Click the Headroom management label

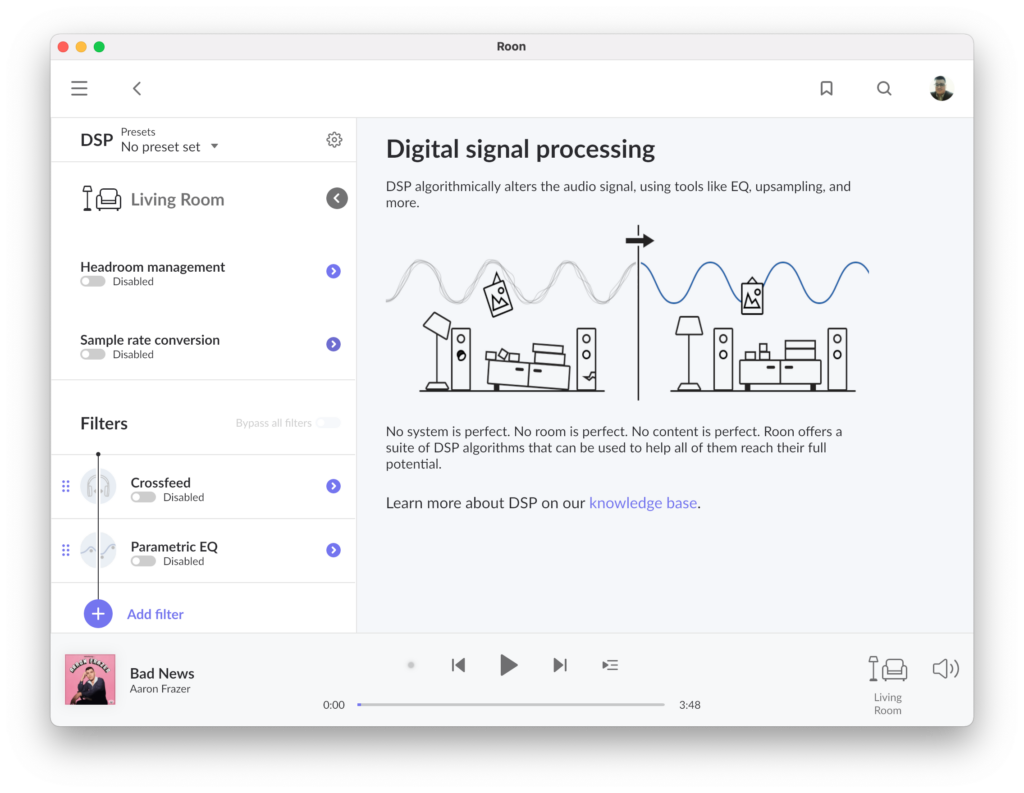152,267
